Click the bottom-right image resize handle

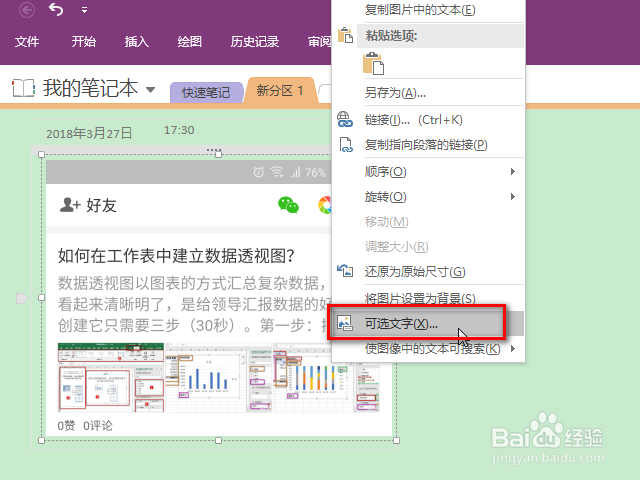click(x=396, y=440)
